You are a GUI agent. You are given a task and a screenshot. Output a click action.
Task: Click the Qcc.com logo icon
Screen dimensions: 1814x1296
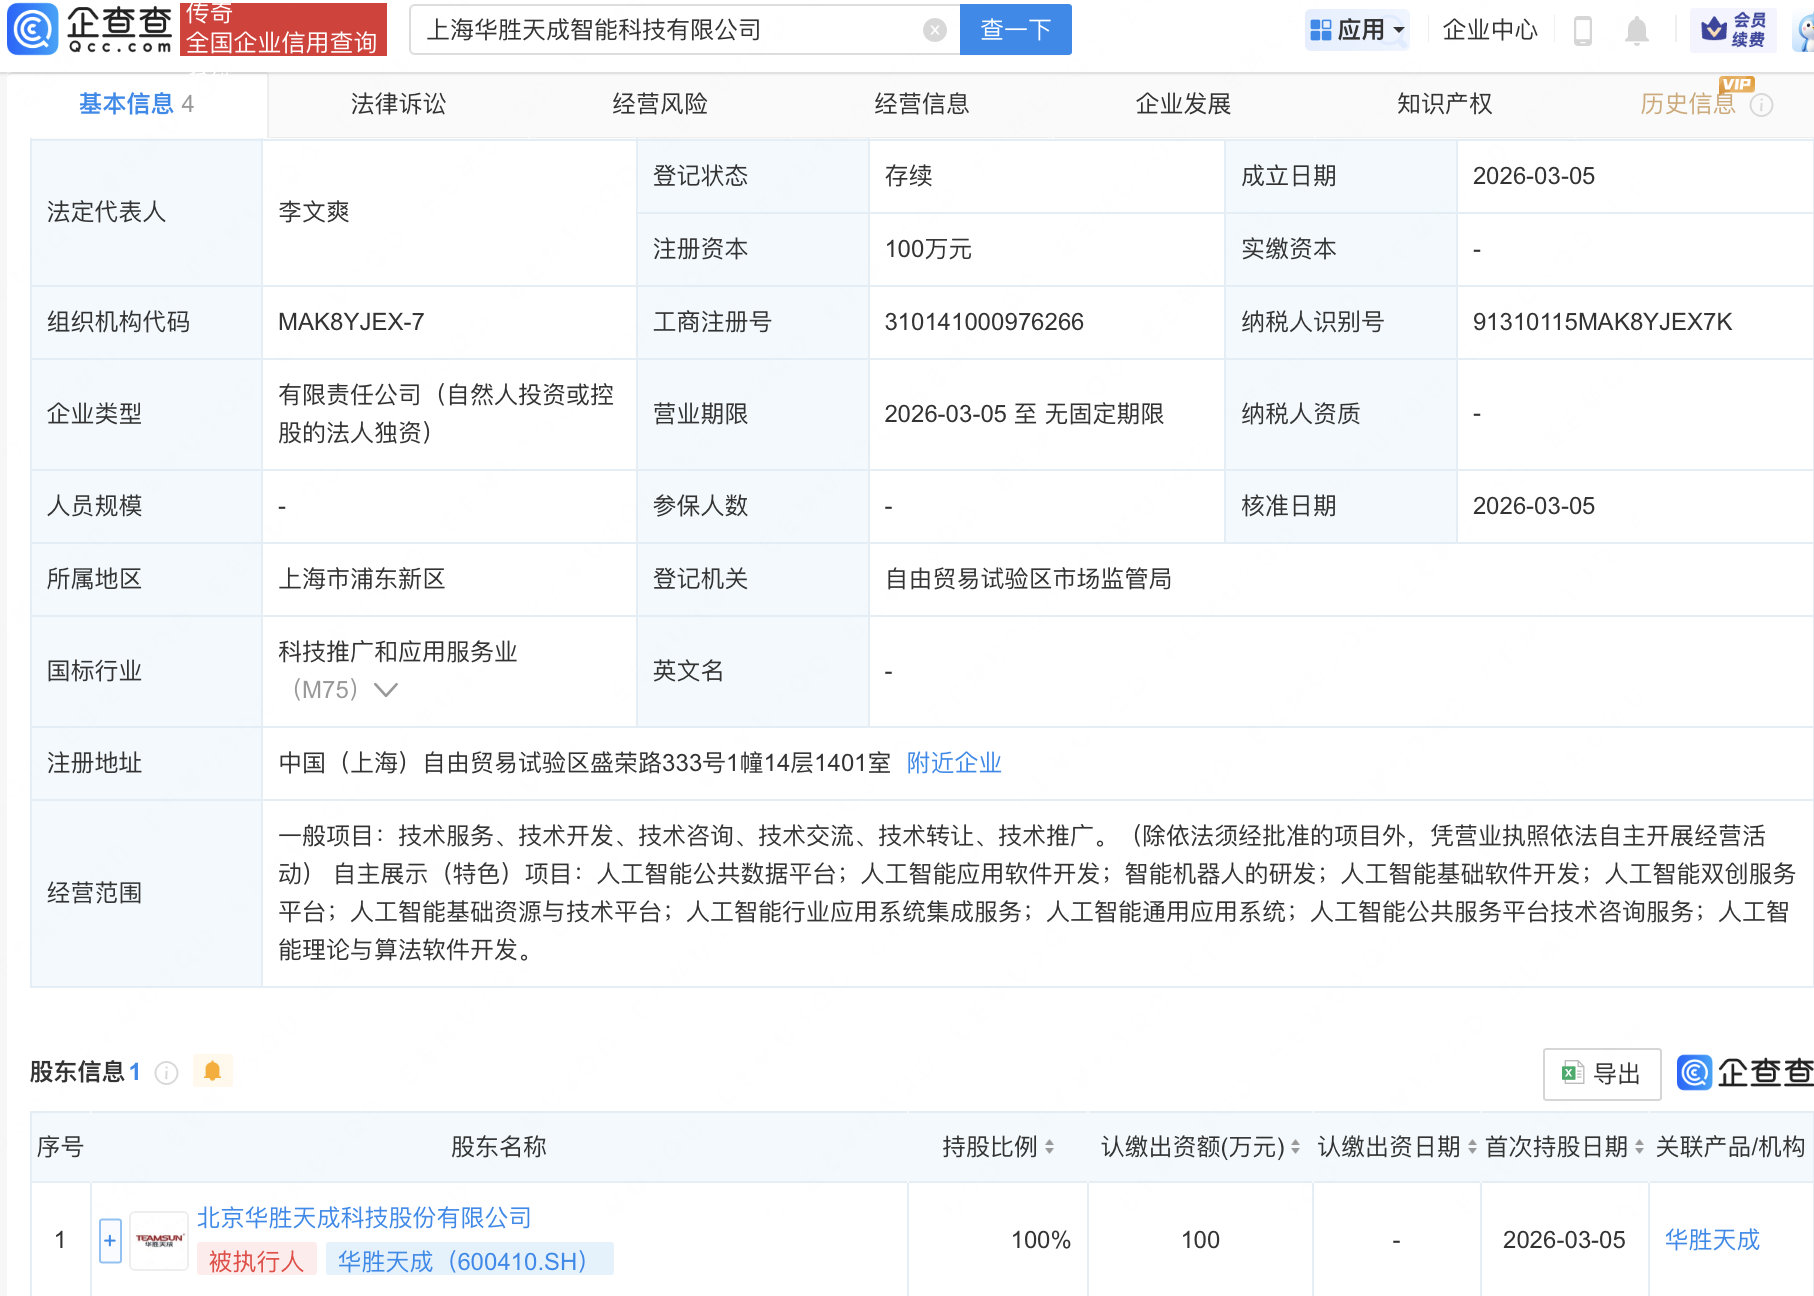click(33, 29)
